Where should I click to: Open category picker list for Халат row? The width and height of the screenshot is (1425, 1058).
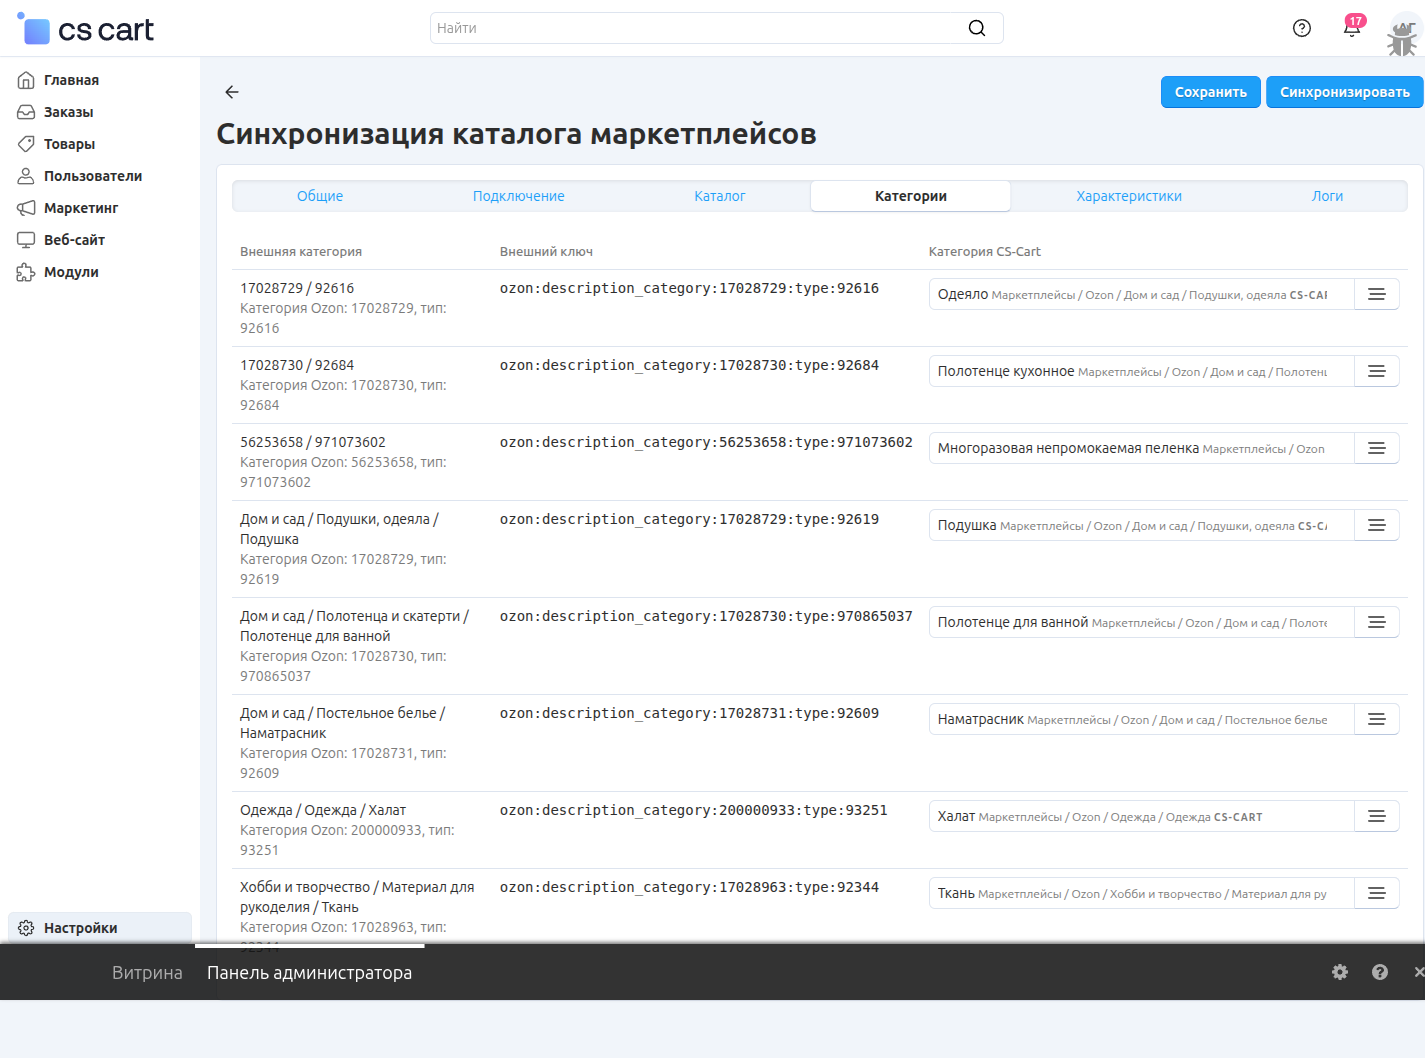pyautogui.click(x=1377, y=816)
